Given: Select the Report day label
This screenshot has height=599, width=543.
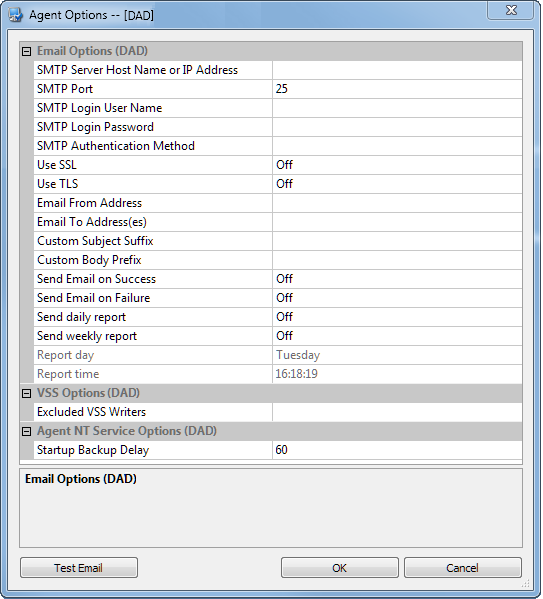Looking at the screenshot, I should click(x=65, y=355).
